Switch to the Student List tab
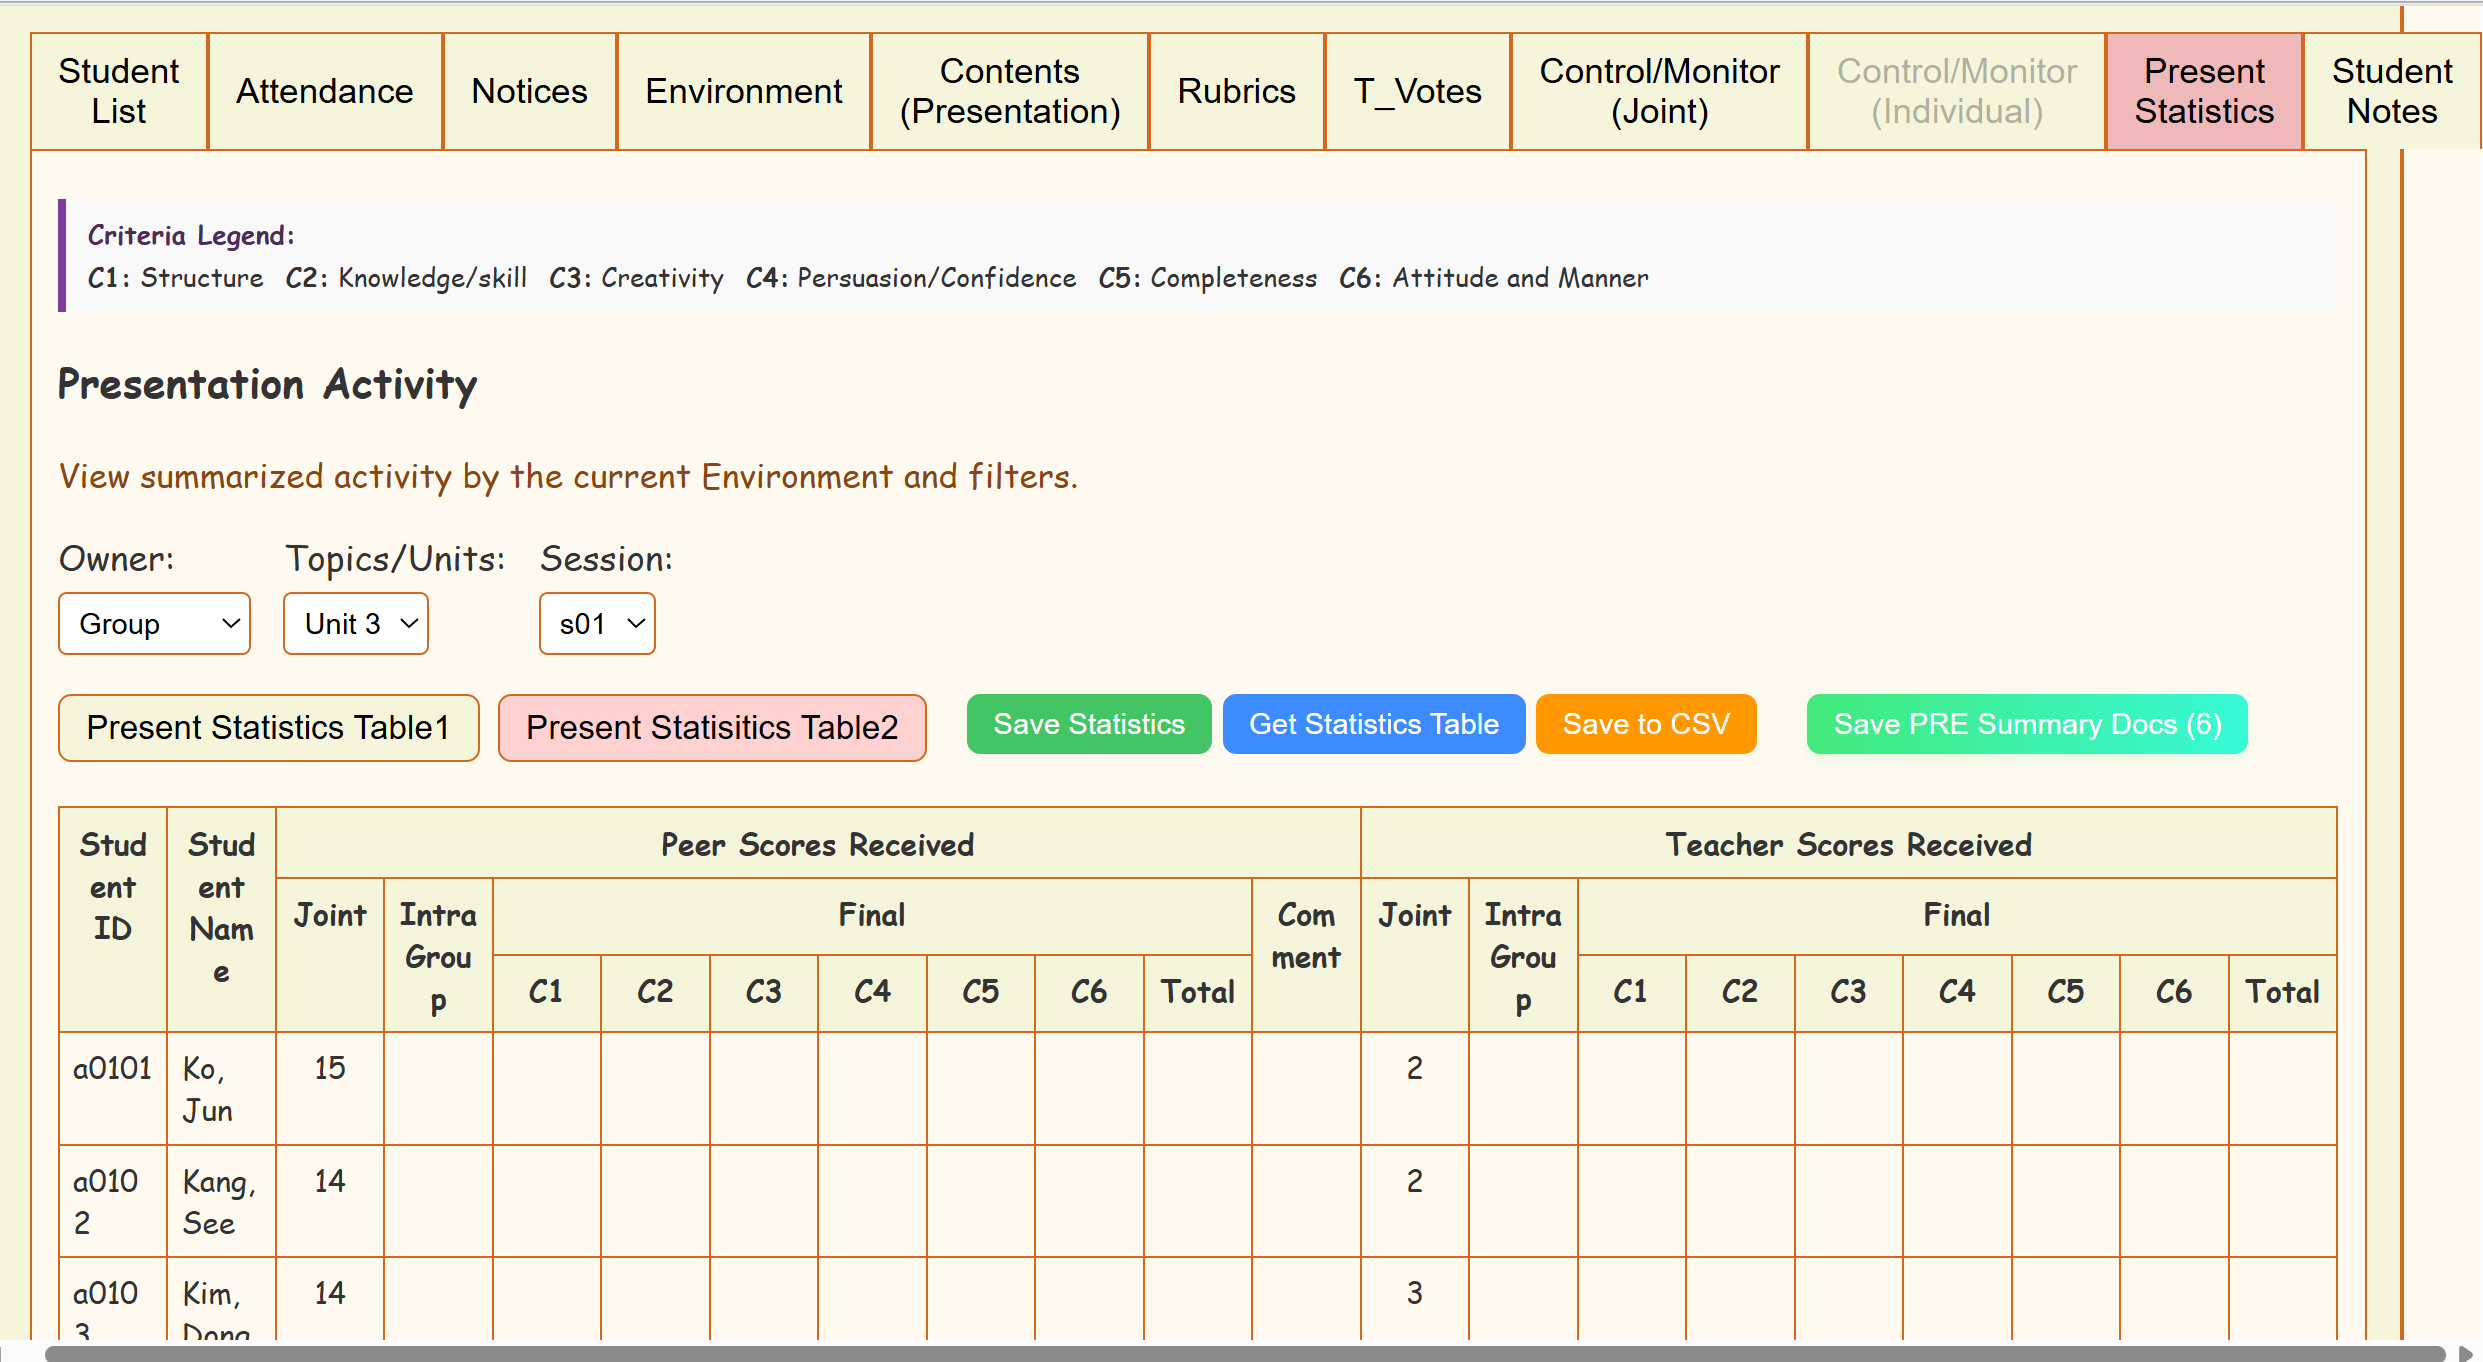Screen dimensions: 2483x1362 click(119, 91)
